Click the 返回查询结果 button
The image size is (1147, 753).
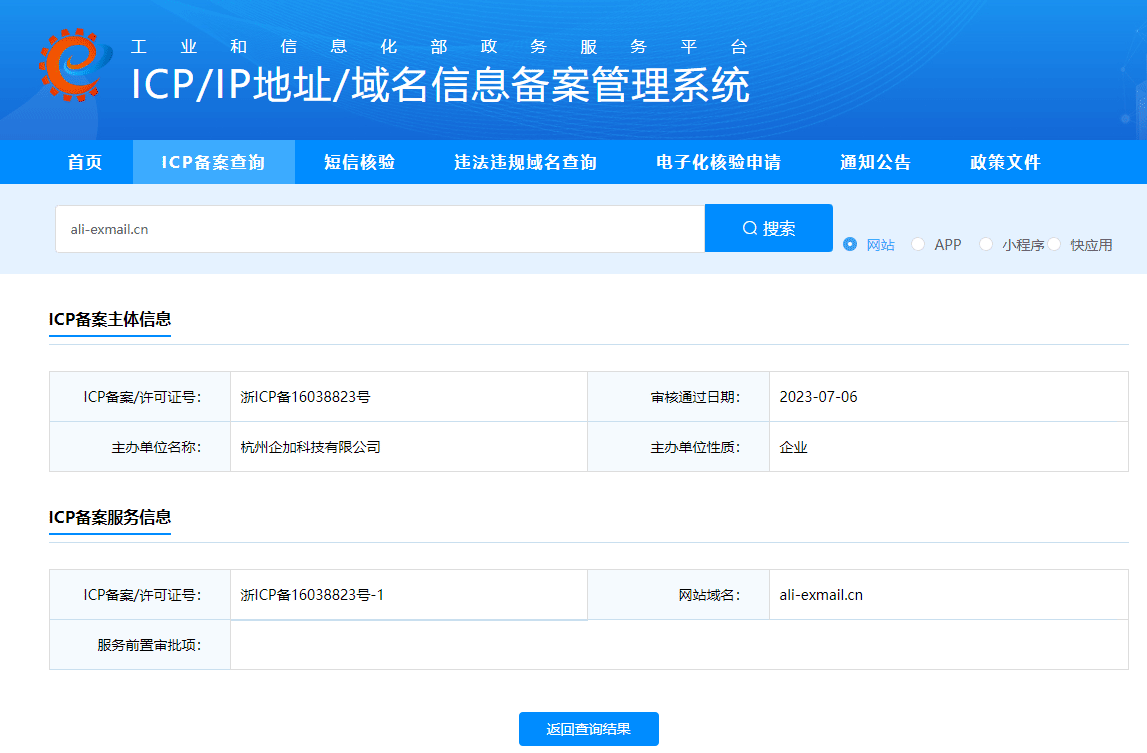point(588,728)
